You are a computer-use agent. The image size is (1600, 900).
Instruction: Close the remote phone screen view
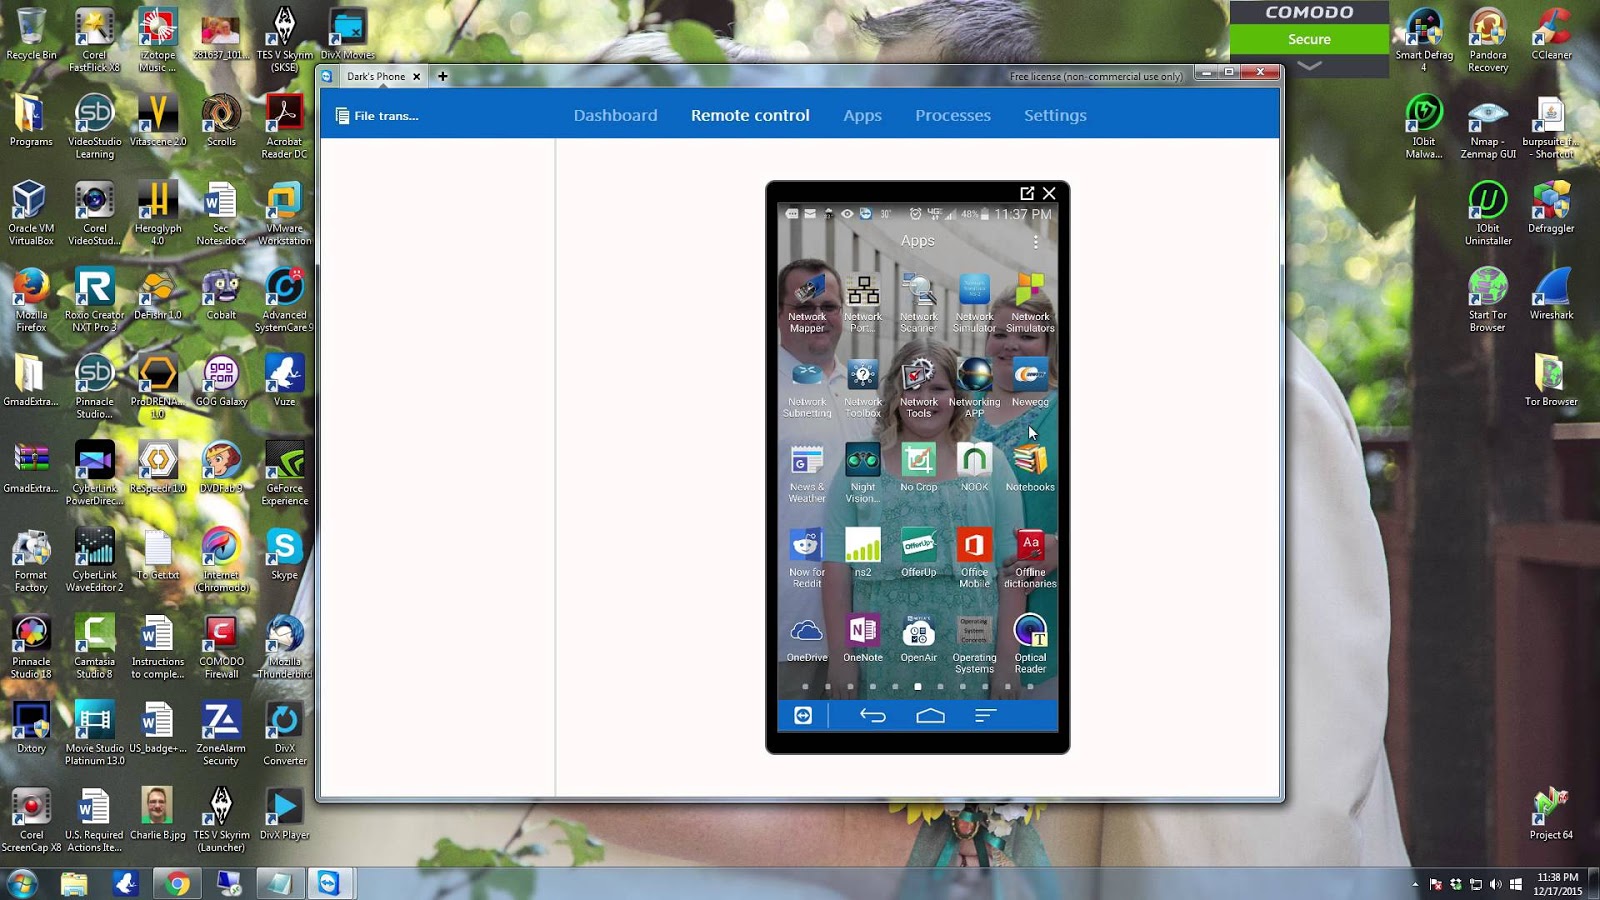pos(1049,193)
